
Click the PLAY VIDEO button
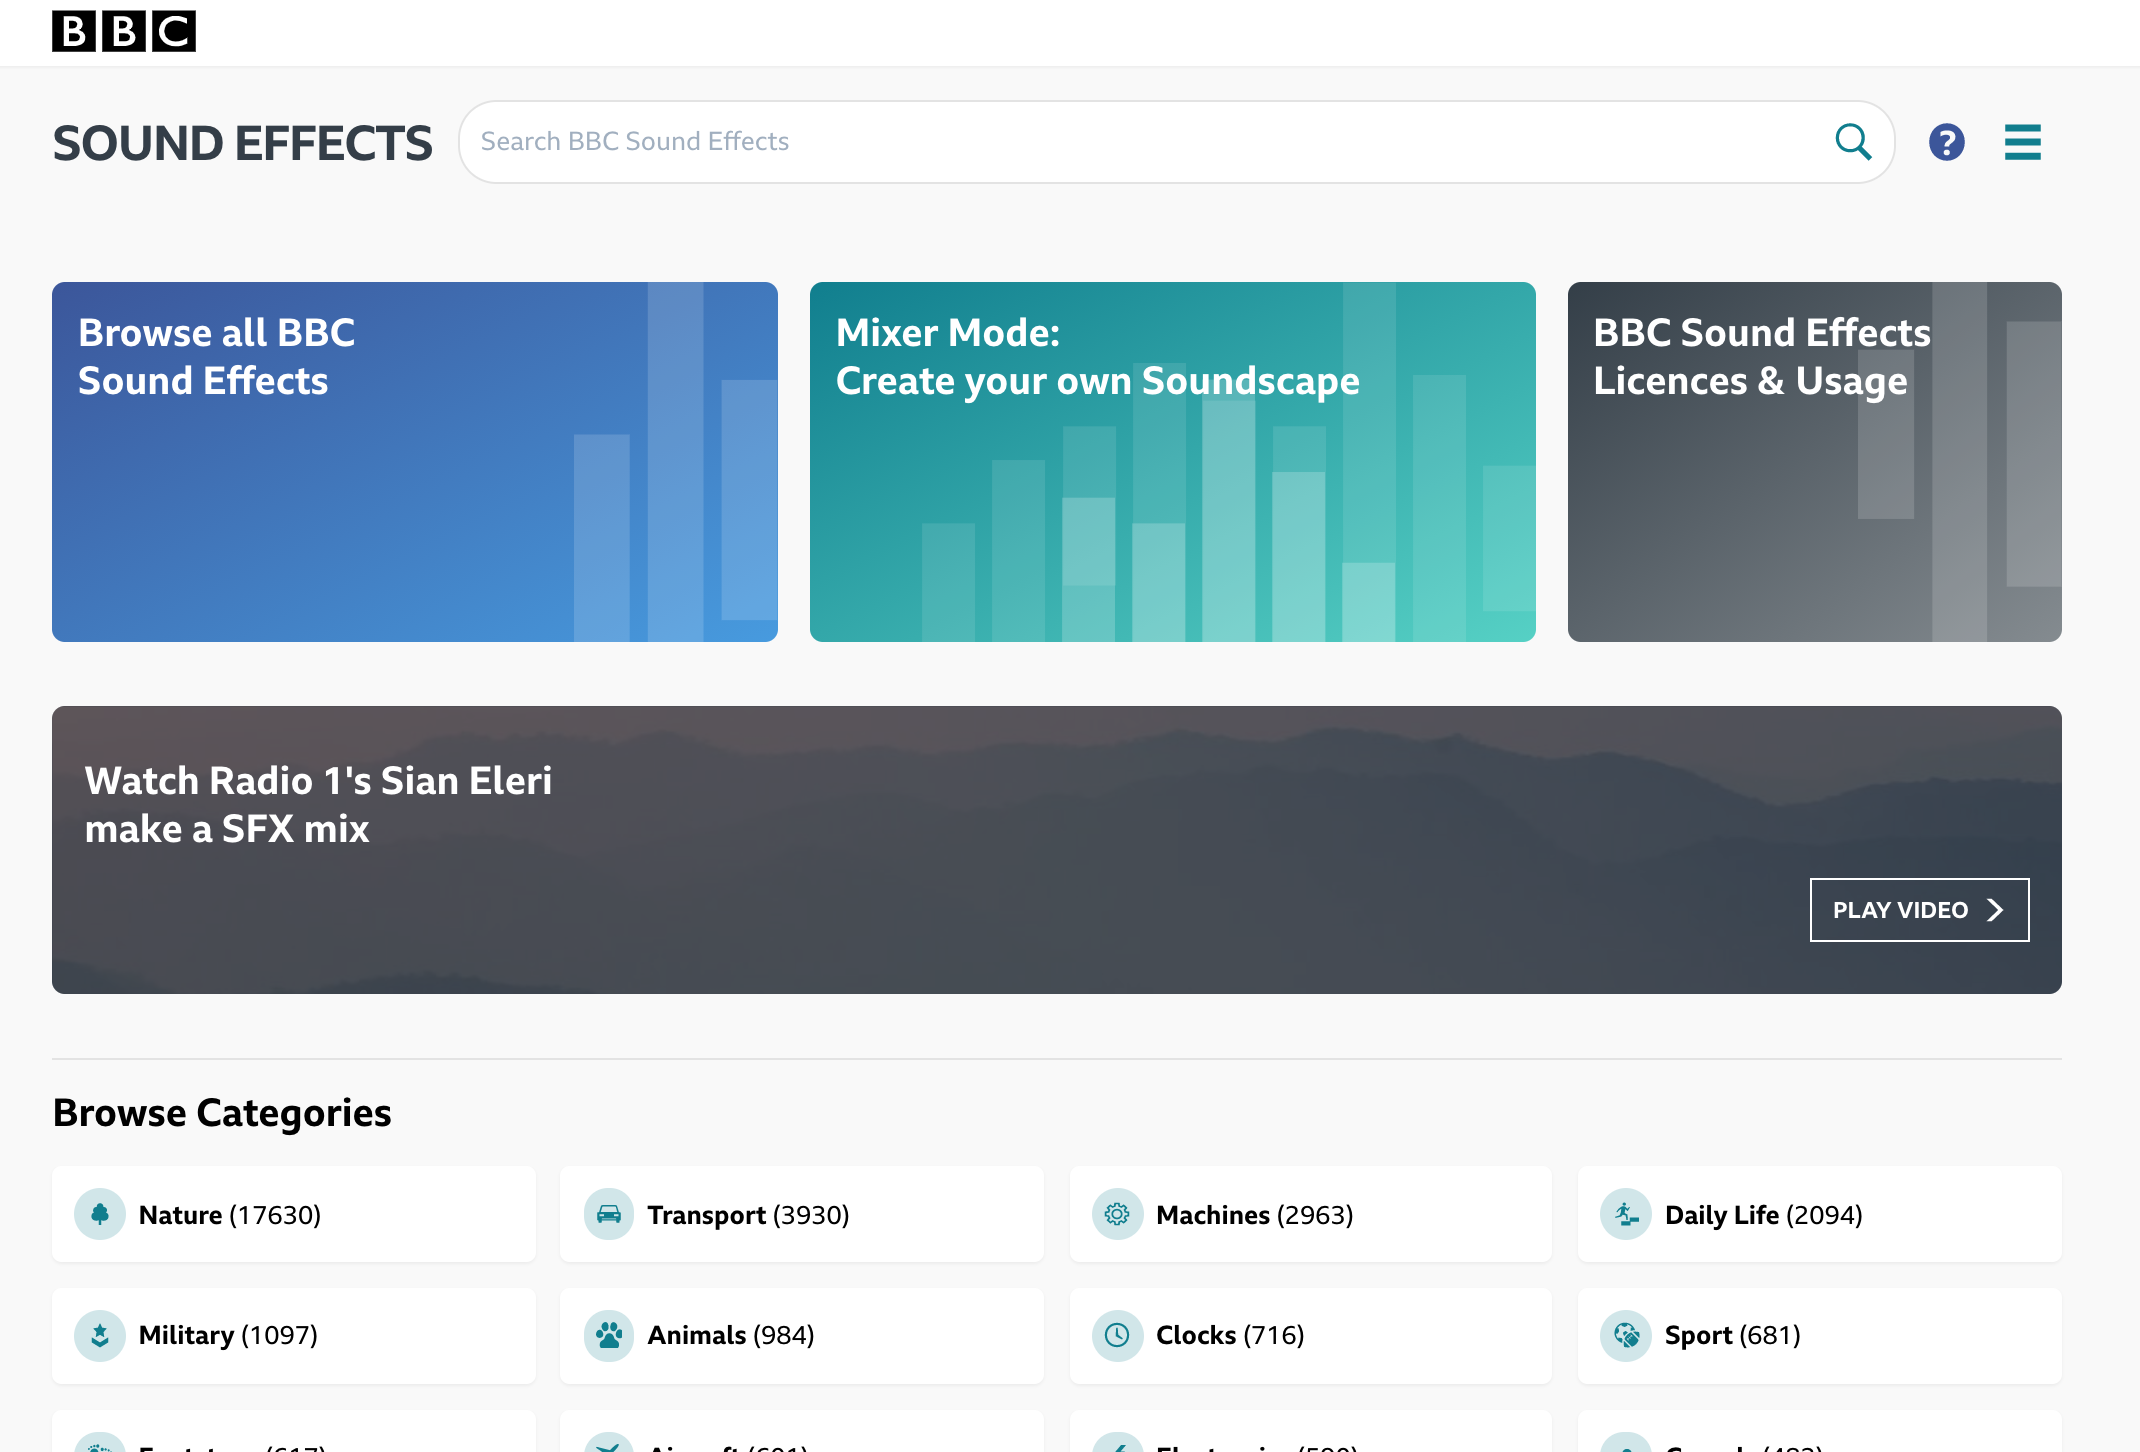(x=1919, y=910)
